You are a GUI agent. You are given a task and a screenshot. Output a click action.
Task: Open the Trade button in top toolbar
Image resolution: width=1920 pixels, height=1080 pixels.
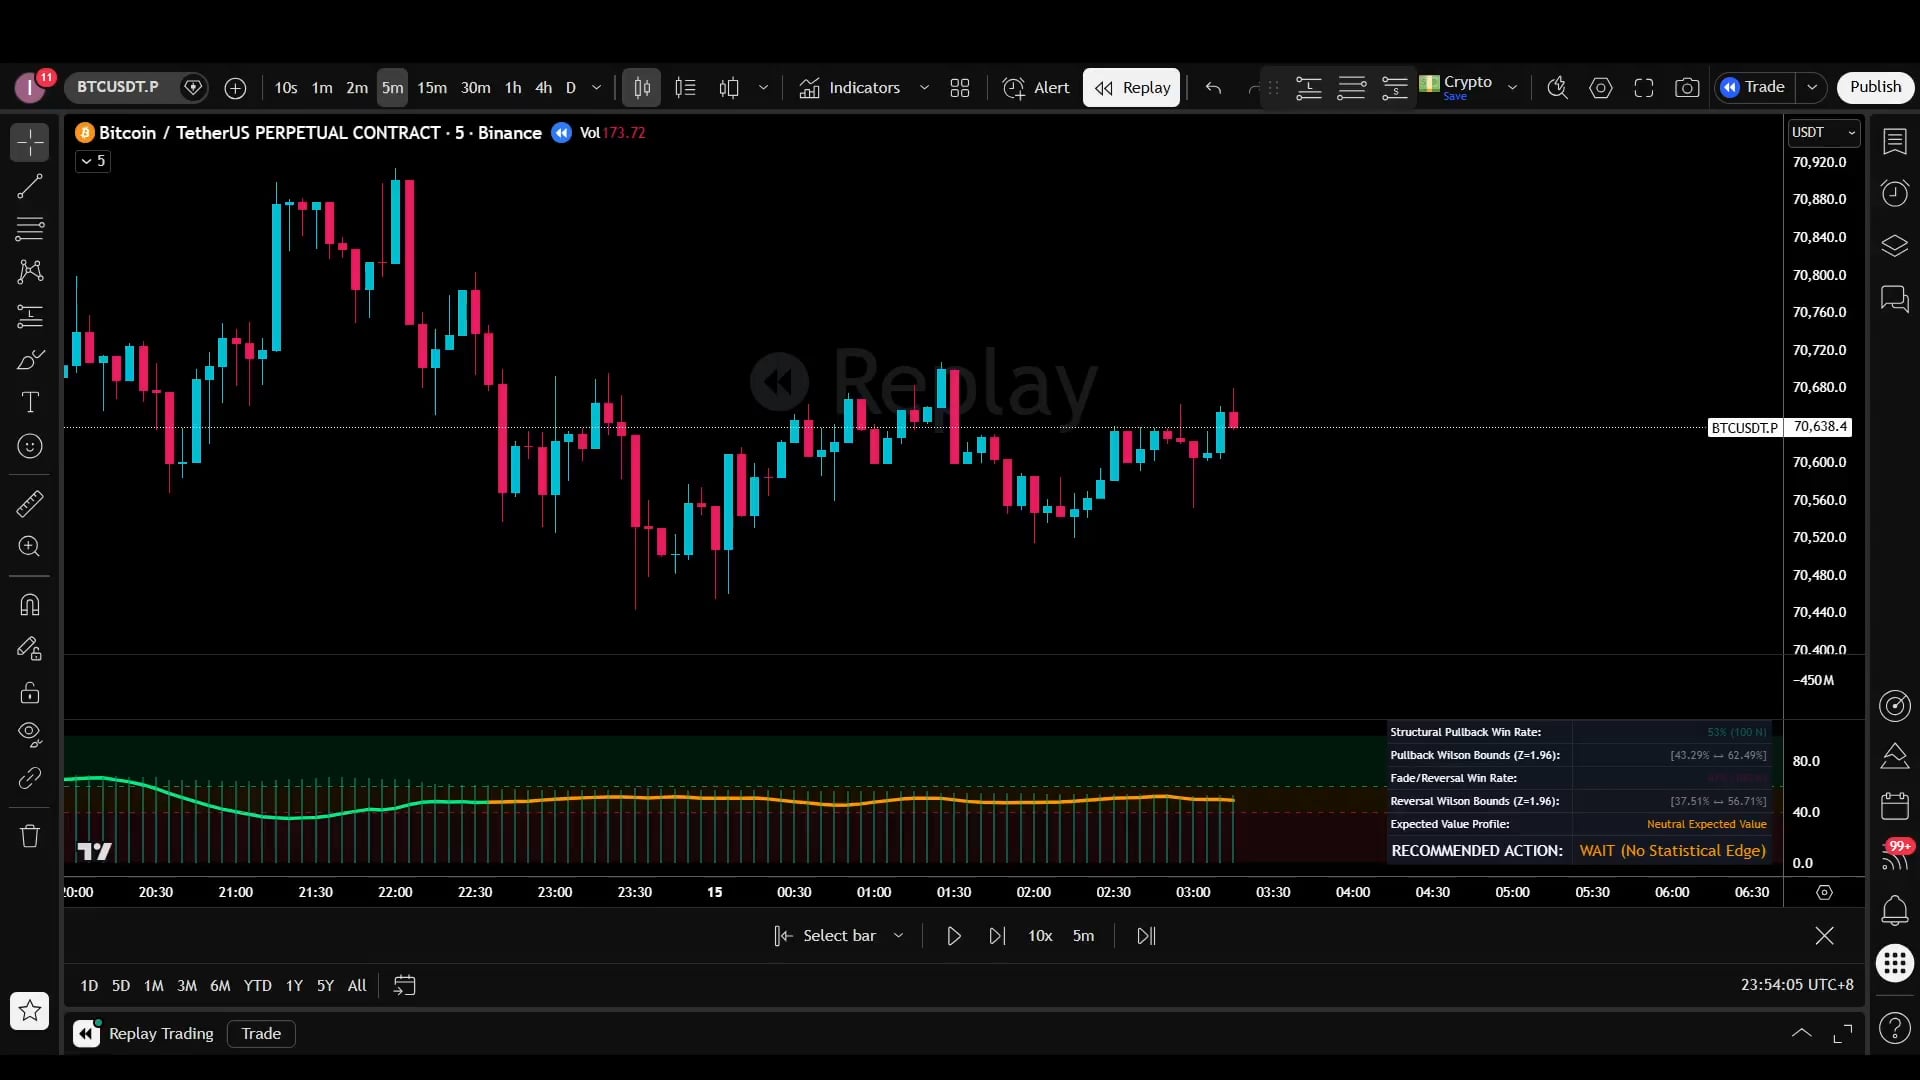click(x=1754, y=88)
